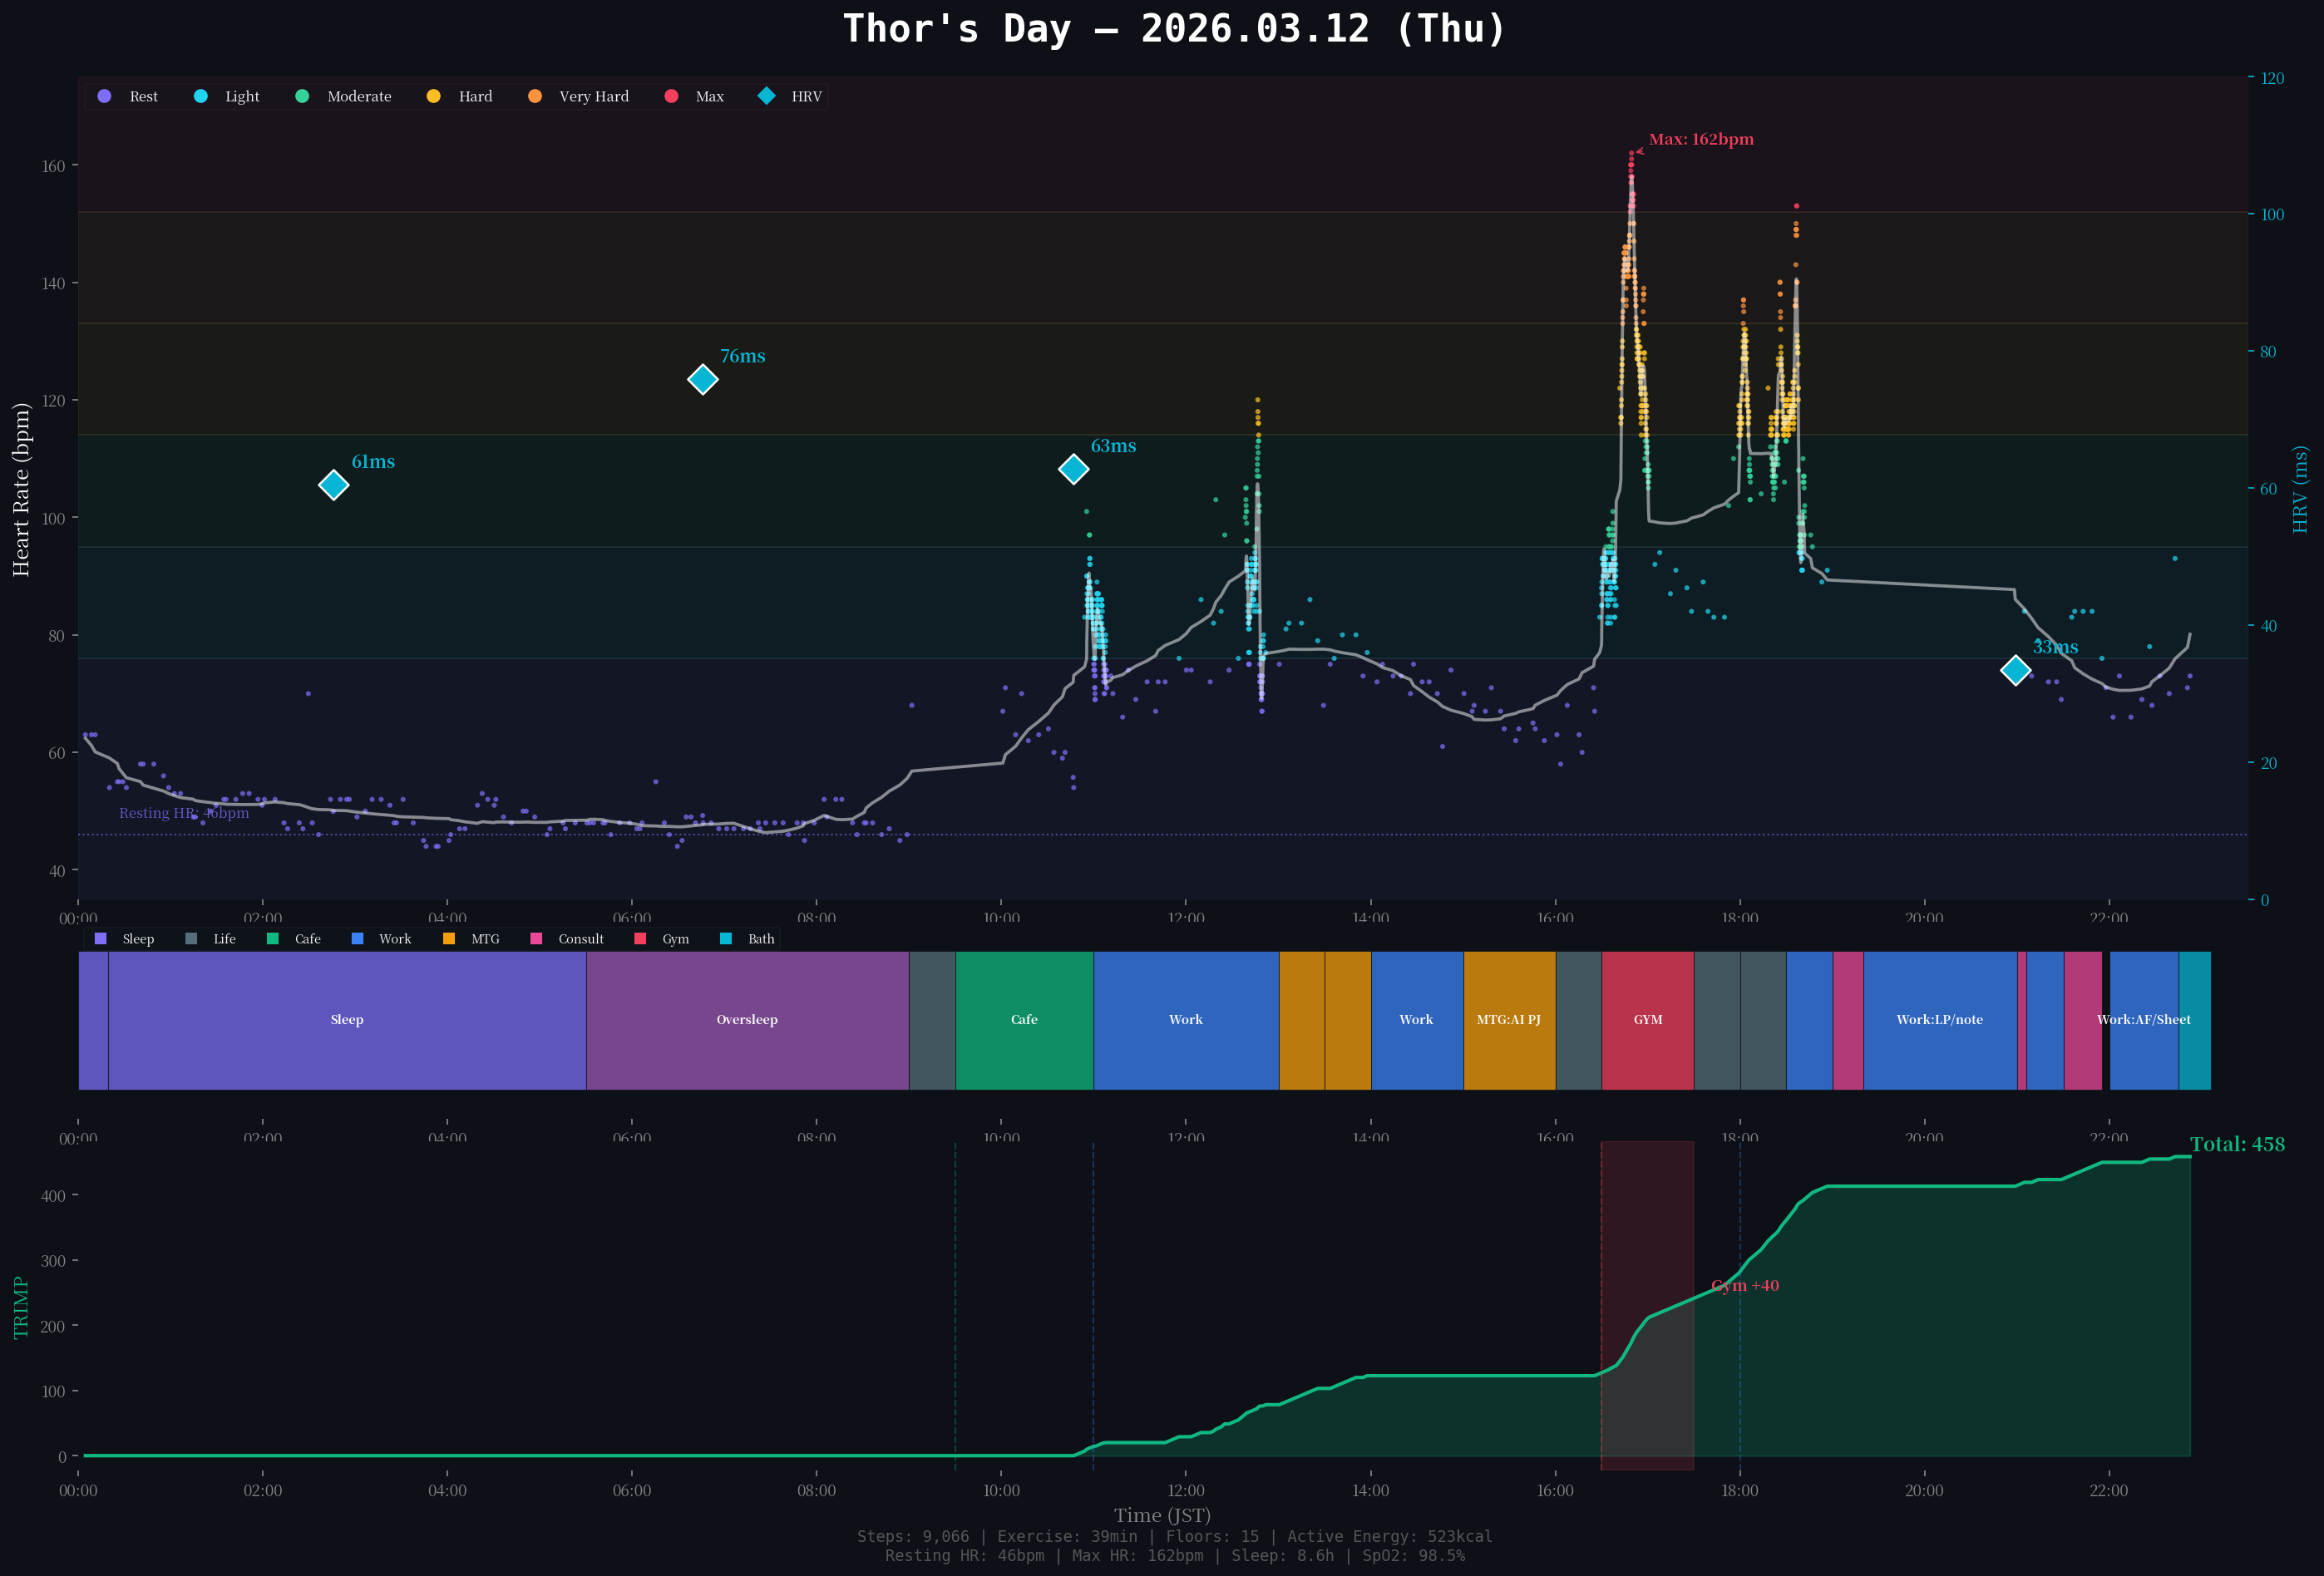Select the Rest legend marker
Image resolution: width=2324 pixels, height=1576 pixels.
coord(104,96)
